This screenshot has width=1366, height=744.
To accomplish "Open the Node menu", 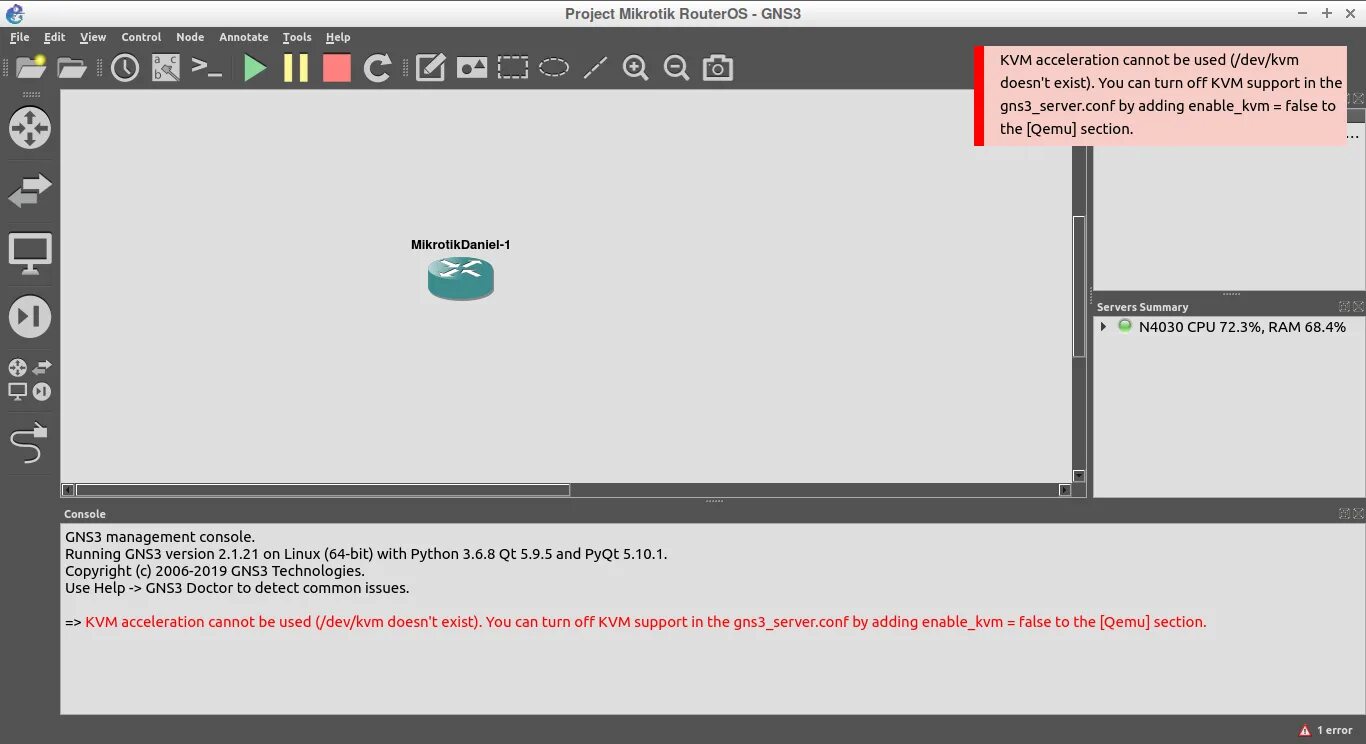I will click(190, 37).
